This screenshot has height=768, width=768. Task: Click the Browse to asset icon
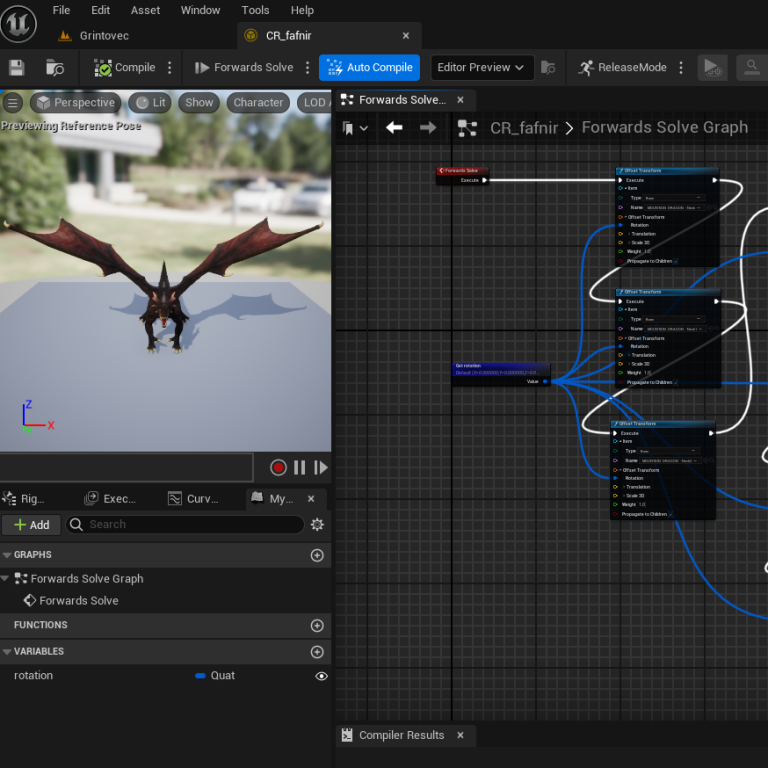[55, 67]
